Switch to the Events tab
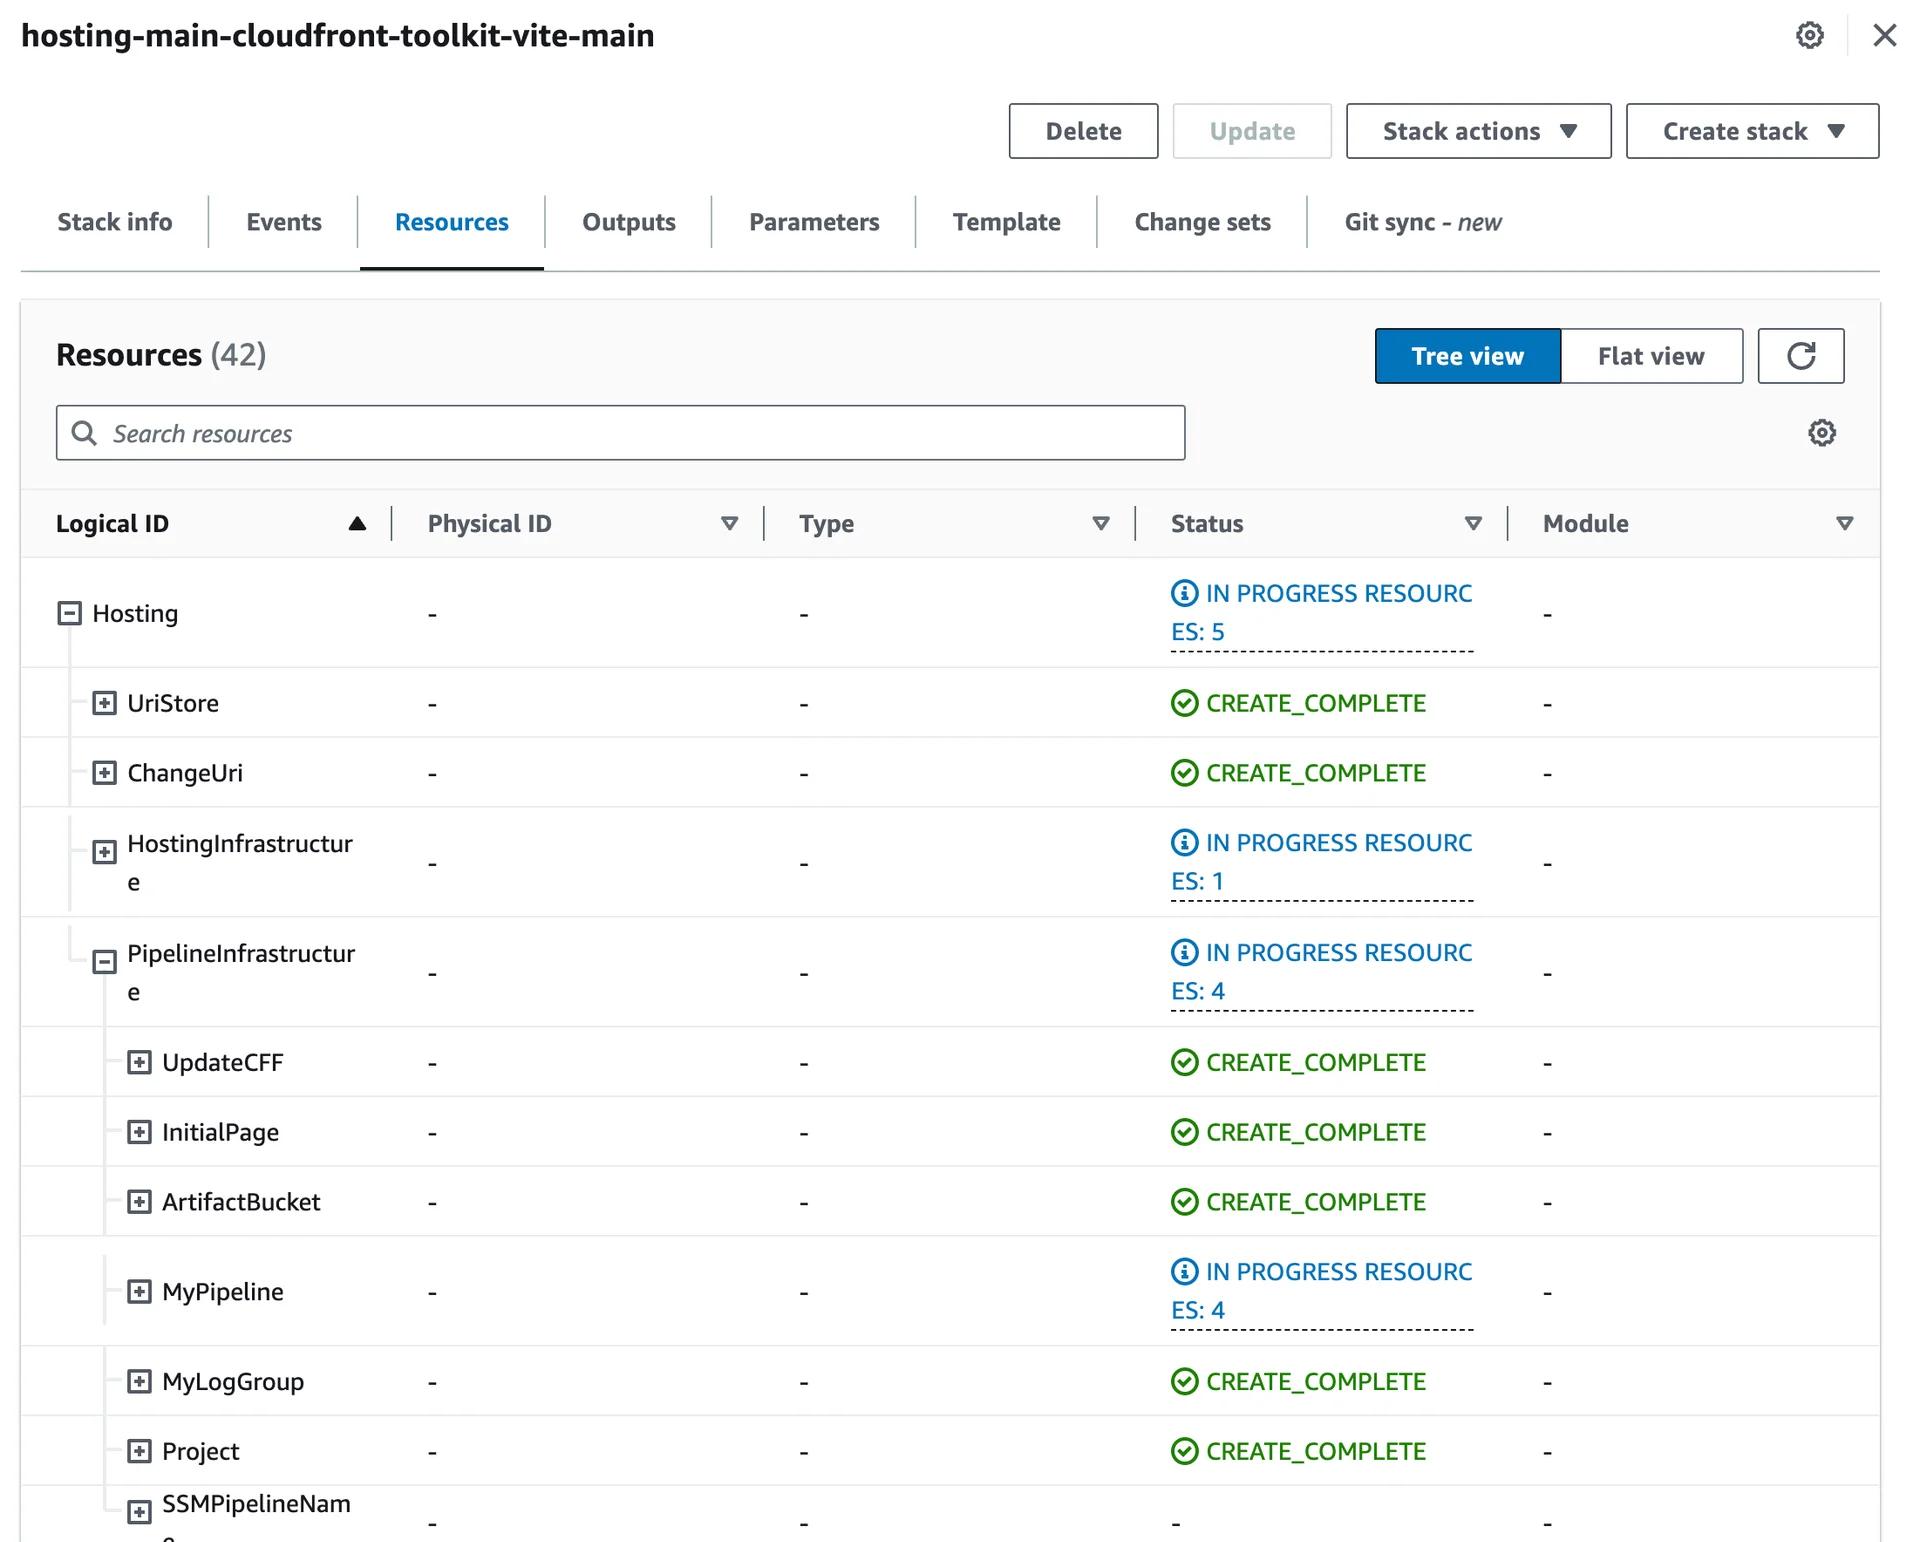This screenshot has width=1920, height=1542. 284,222
